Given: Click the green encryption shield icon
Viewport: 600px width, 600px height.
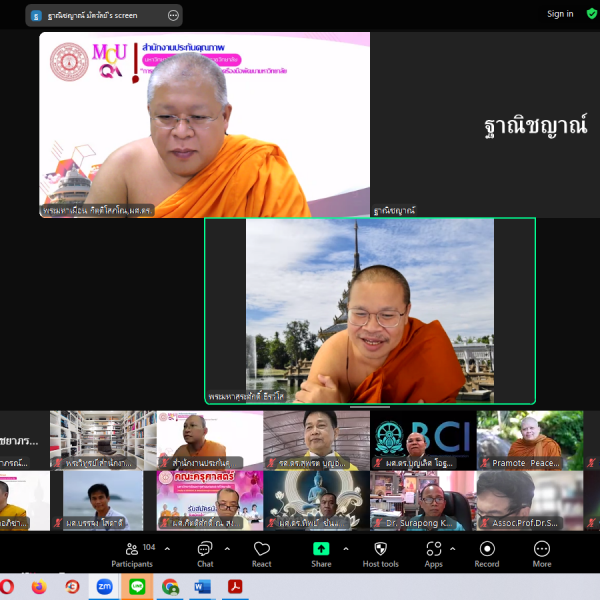Looking at the screenshot, I should (x=592, y=14).
